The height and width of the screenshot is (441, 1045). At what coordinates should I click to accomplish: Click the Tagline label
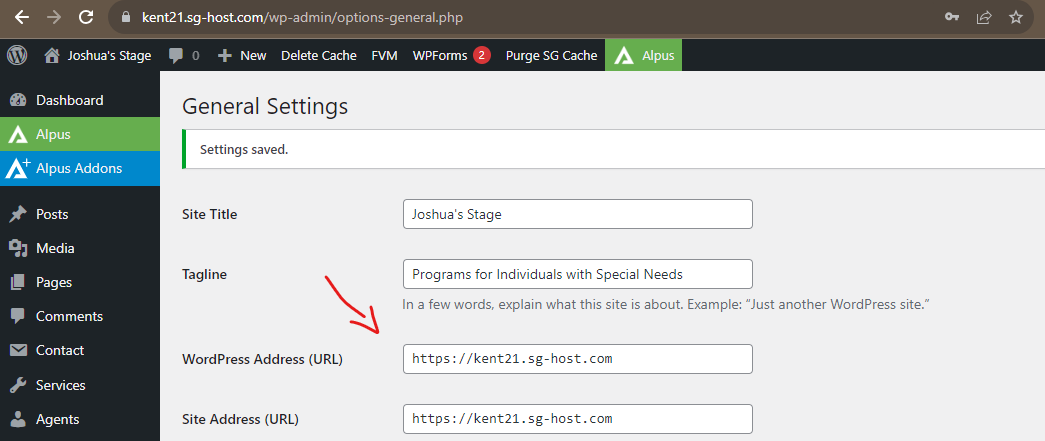[204, 274]
